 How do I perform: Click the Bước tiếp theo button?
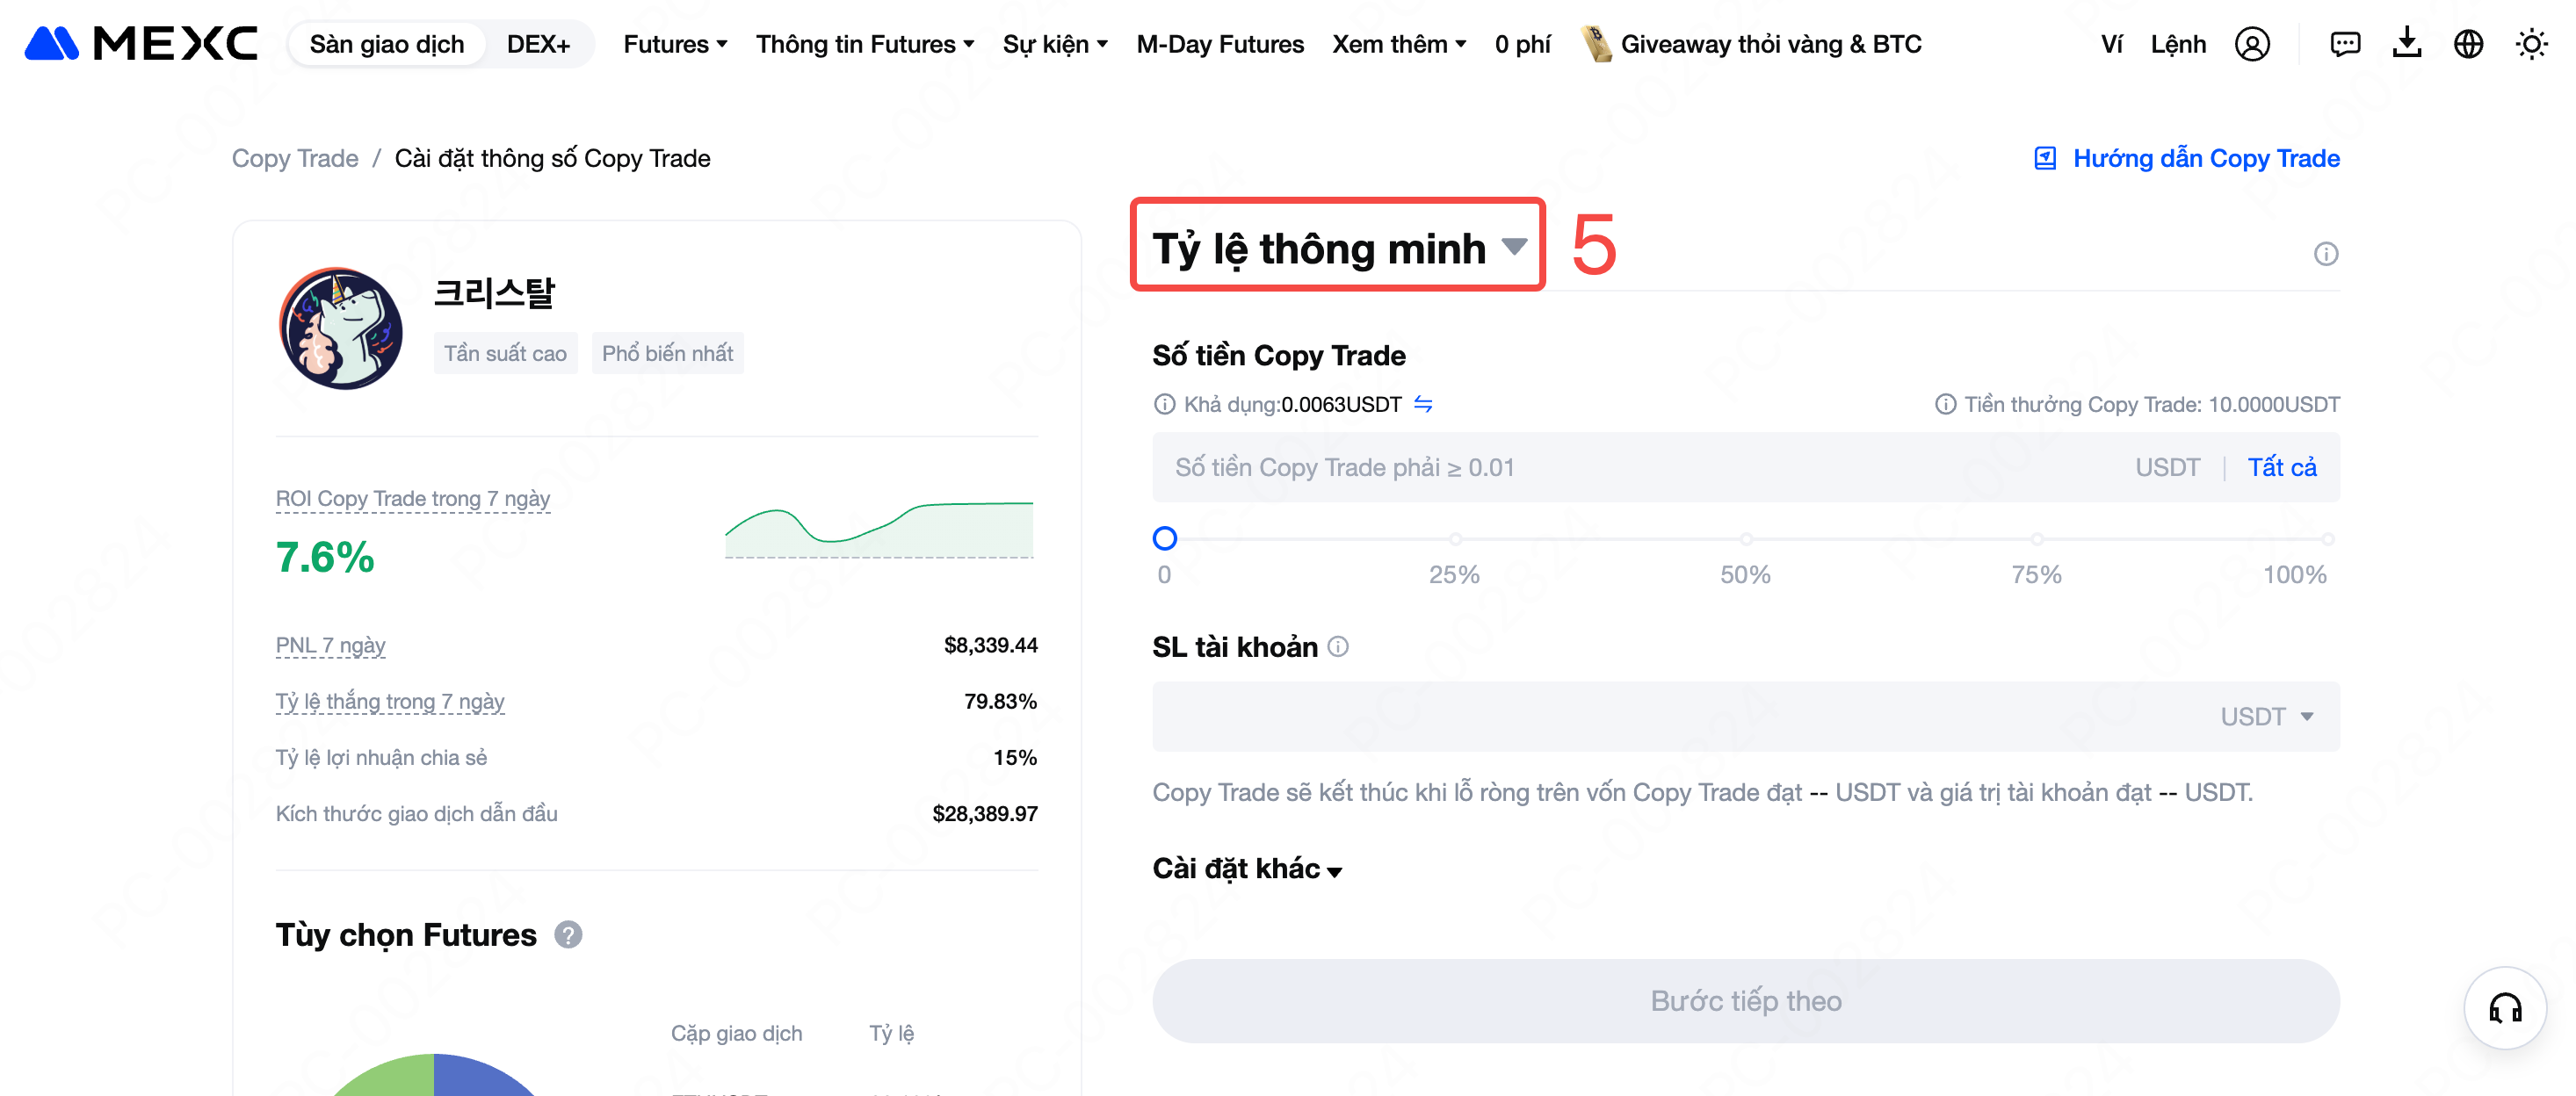[x=1745, y=1001]
